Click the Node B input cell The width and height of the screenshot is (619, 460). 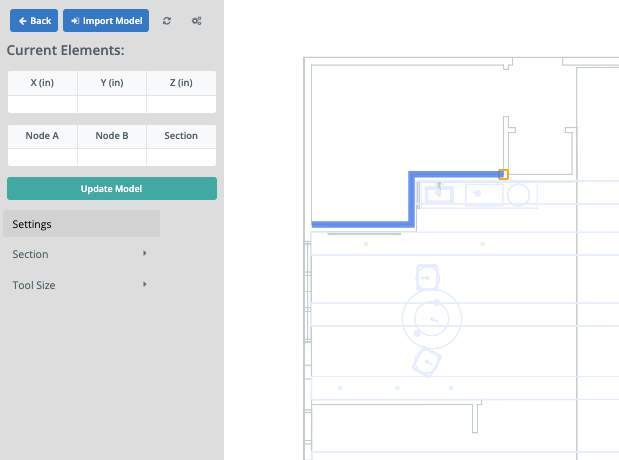coord(112,157)
